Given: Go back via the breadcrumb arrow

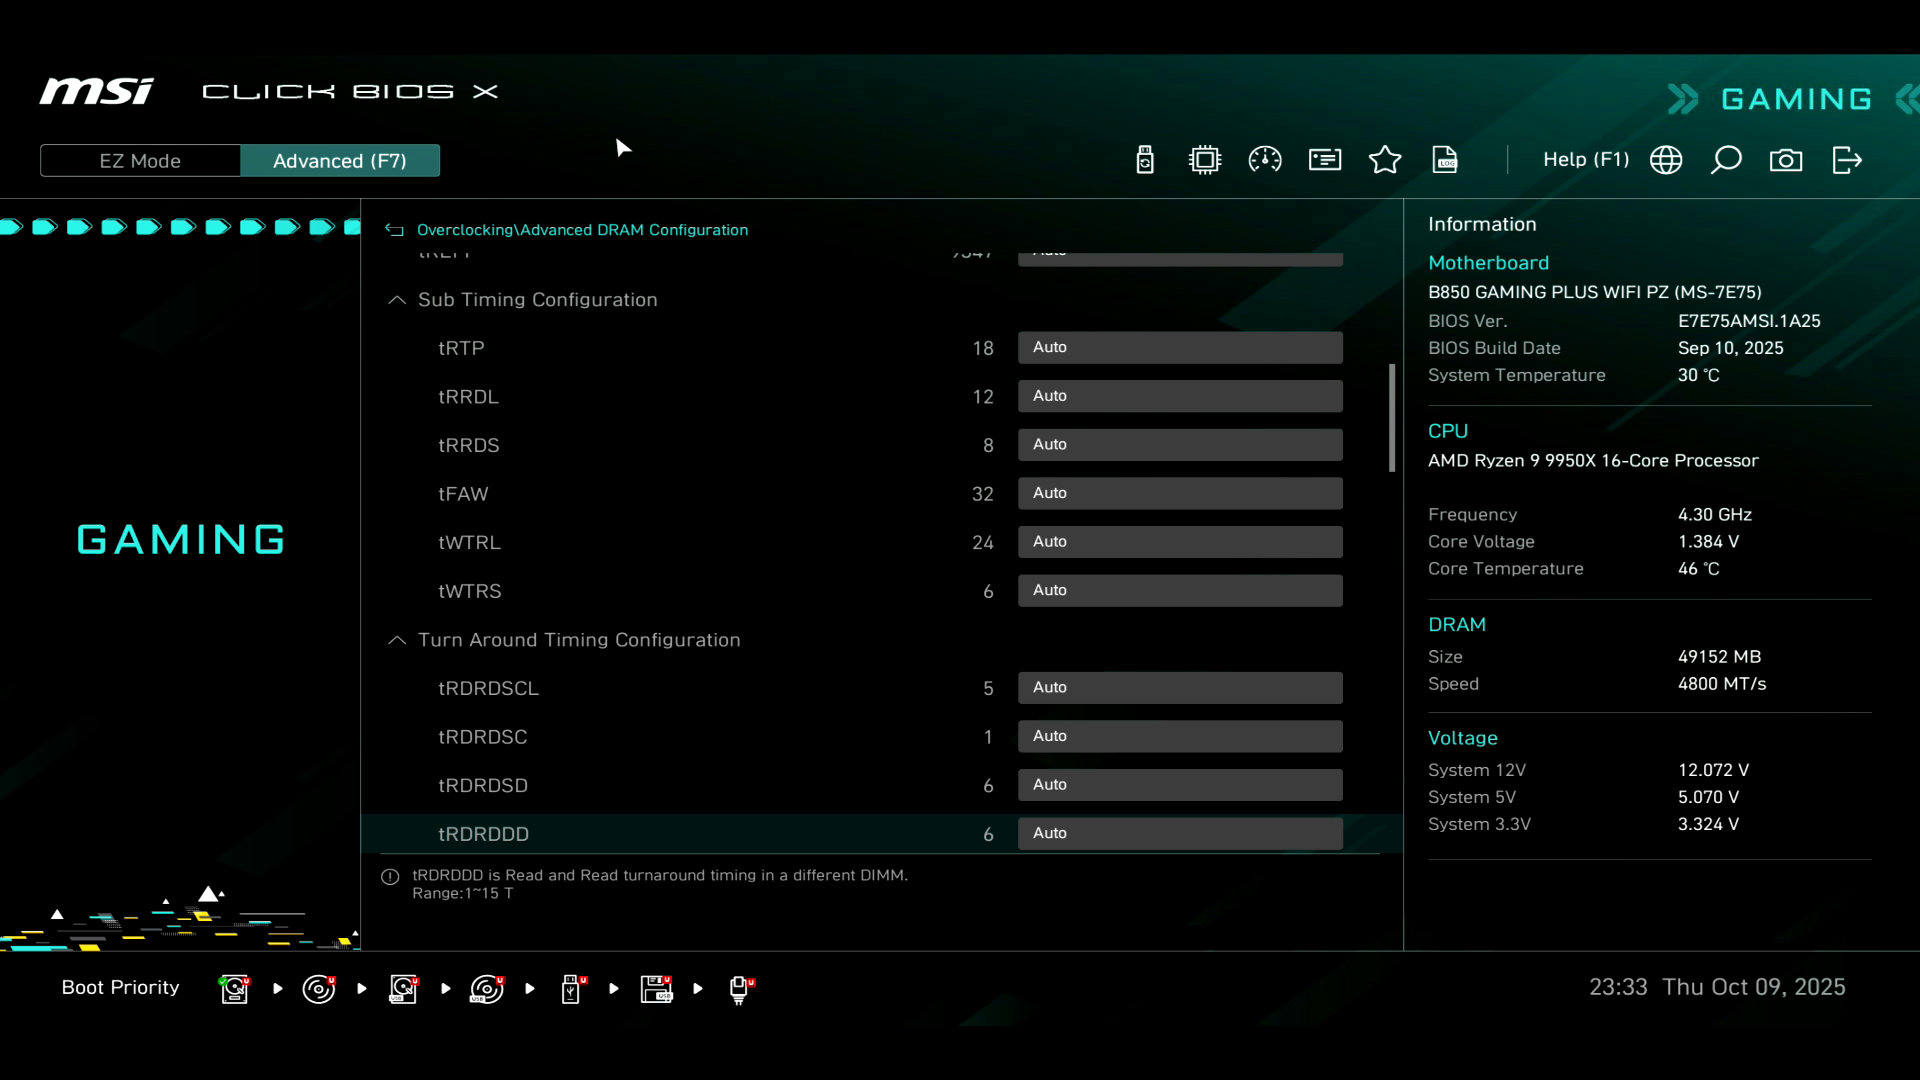Looking at the screenshot, I should tap(394, 230).
